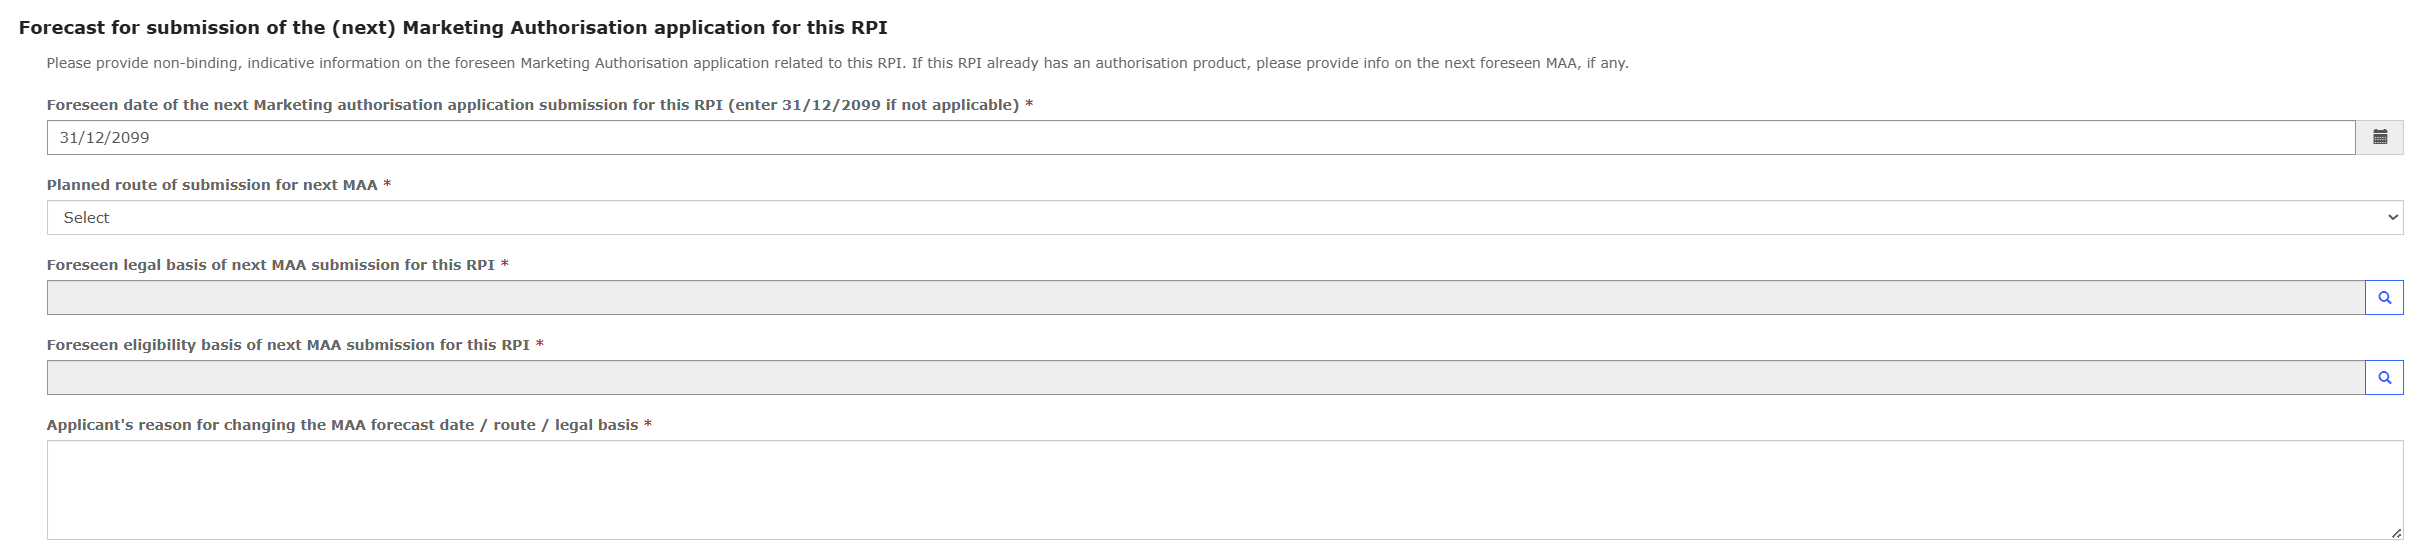Screen dimensions: 2425x557
Task: Click the "Applicant's reason for changing" label
Action: click(x=342, y=425)
